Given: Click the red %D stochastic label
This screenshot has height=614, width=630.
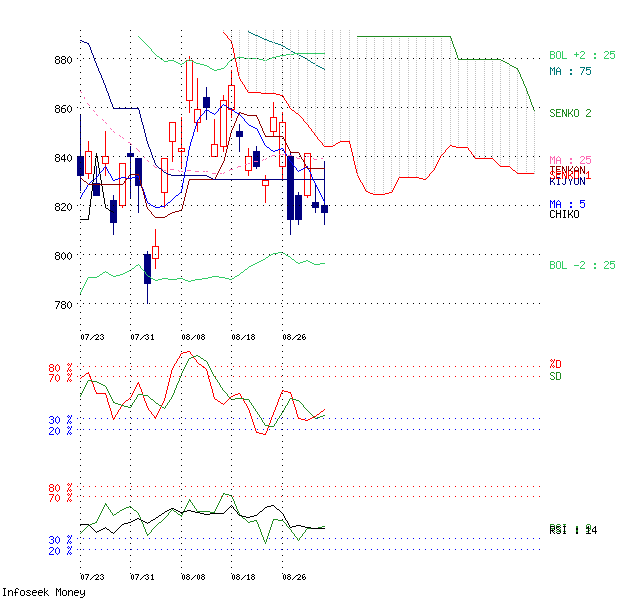Looking at the screenshot, I should point(555,364).
